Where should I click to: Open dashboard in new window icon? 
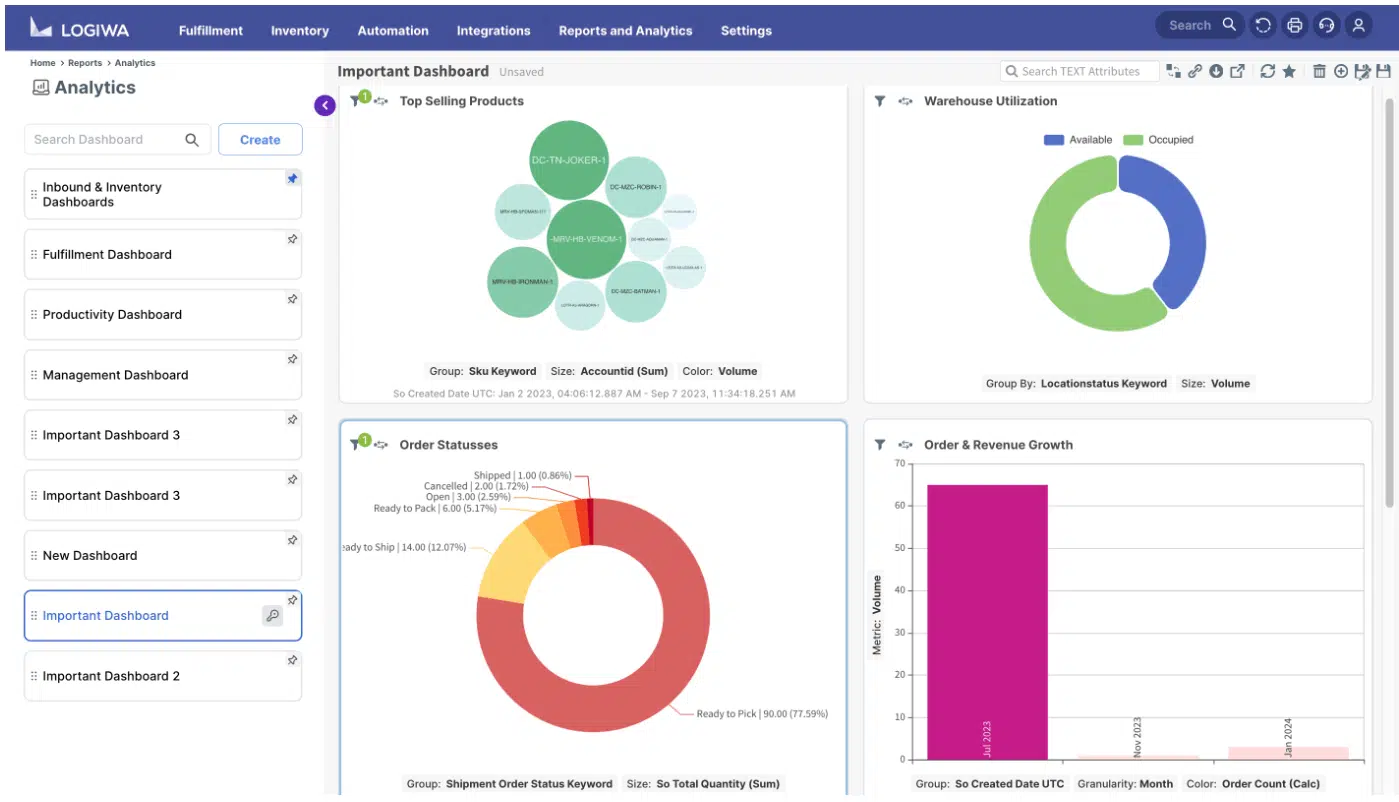point(1238,71)
